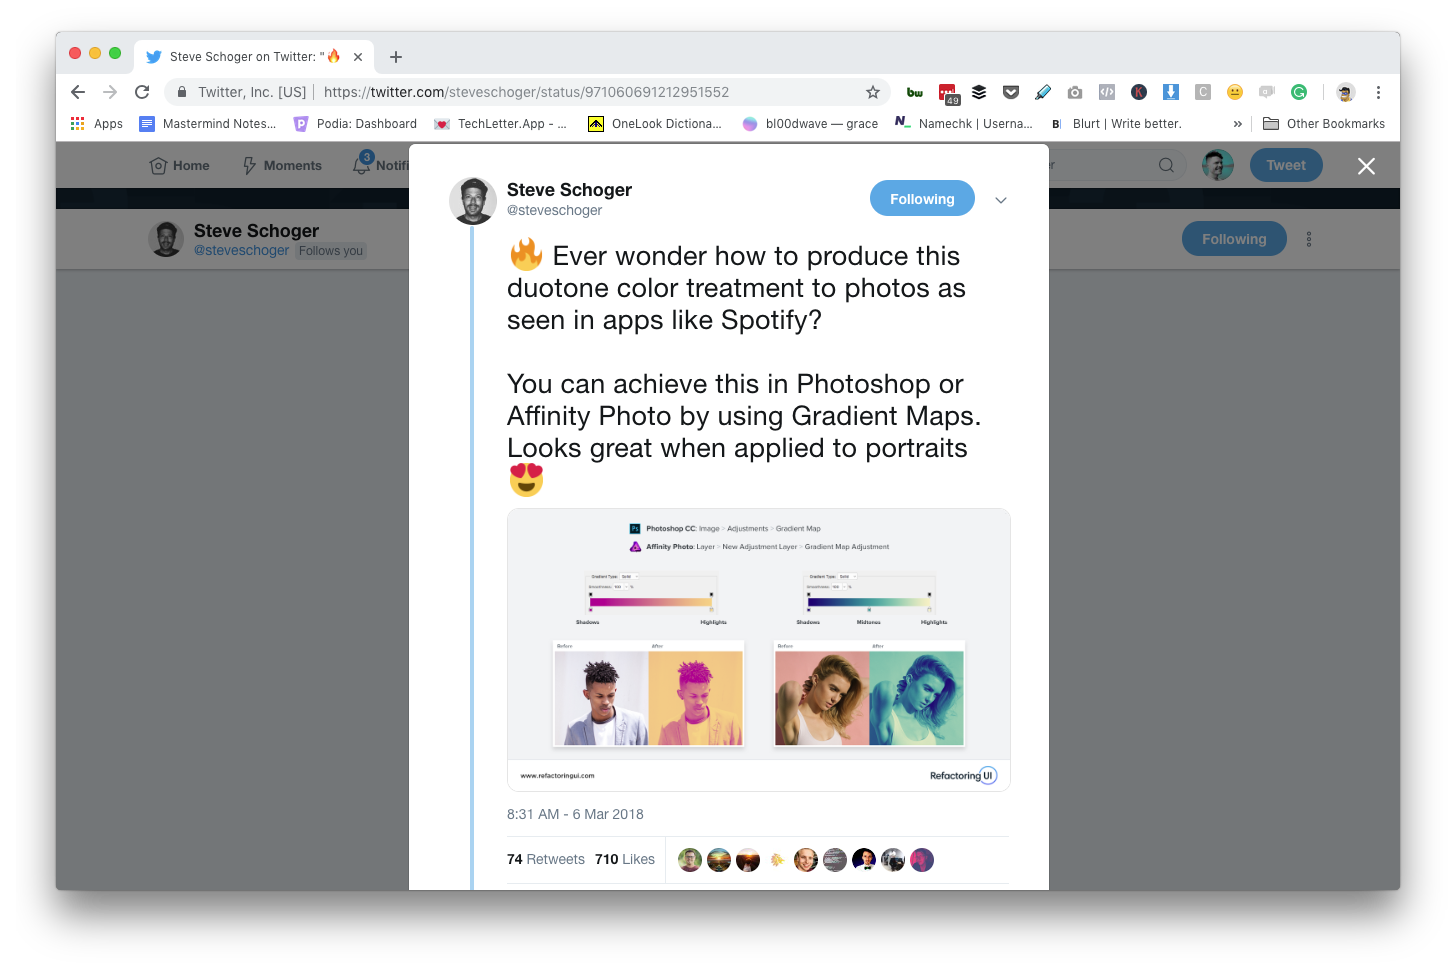The width and height of the screenshot is (1456, 970).
Task: Click the camera screenshot extension
Action: 1075,92
